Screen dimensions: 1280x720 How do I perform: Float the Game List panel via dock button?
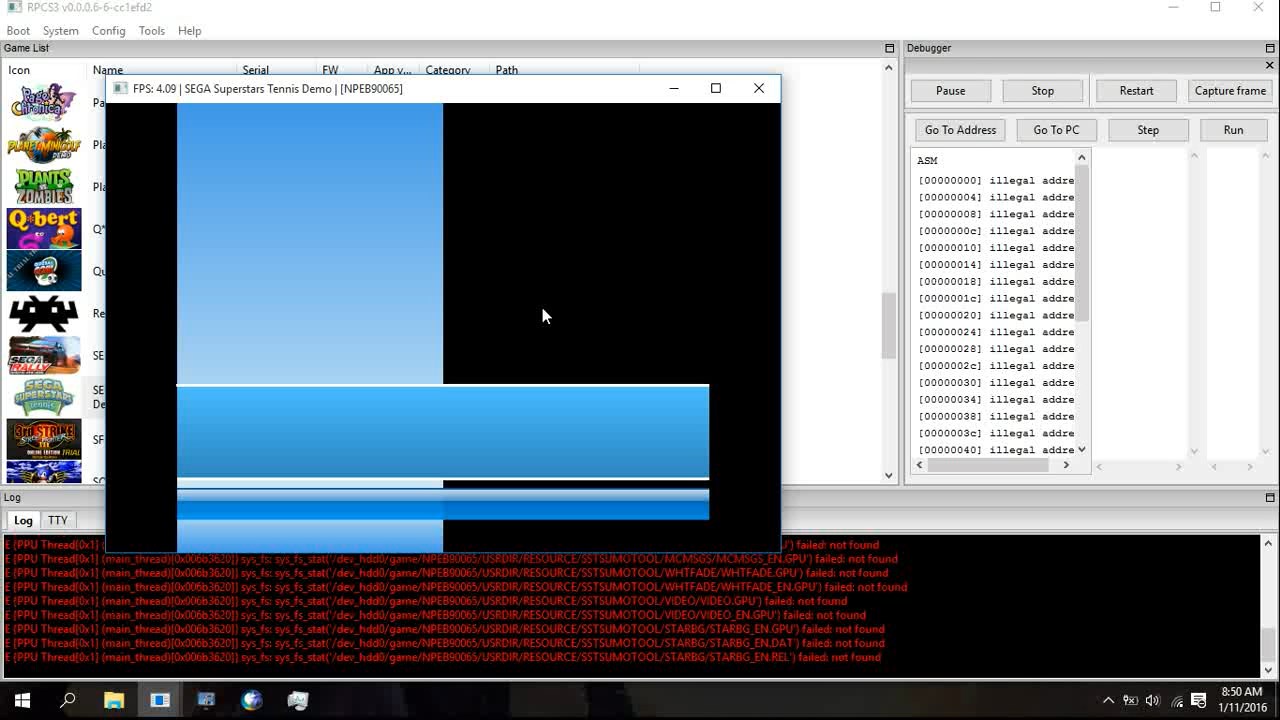pos(889,48)
